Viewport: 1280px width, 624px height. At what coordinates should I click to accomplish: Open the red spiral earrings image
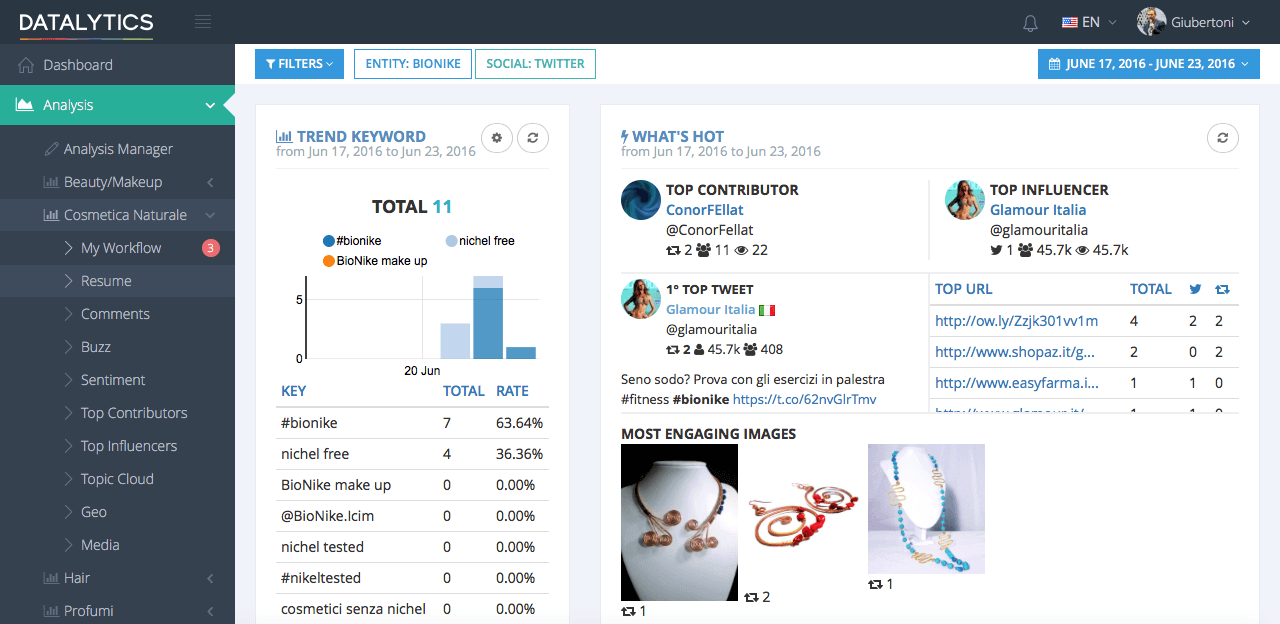pyautogui.click(x=803, y=516)
